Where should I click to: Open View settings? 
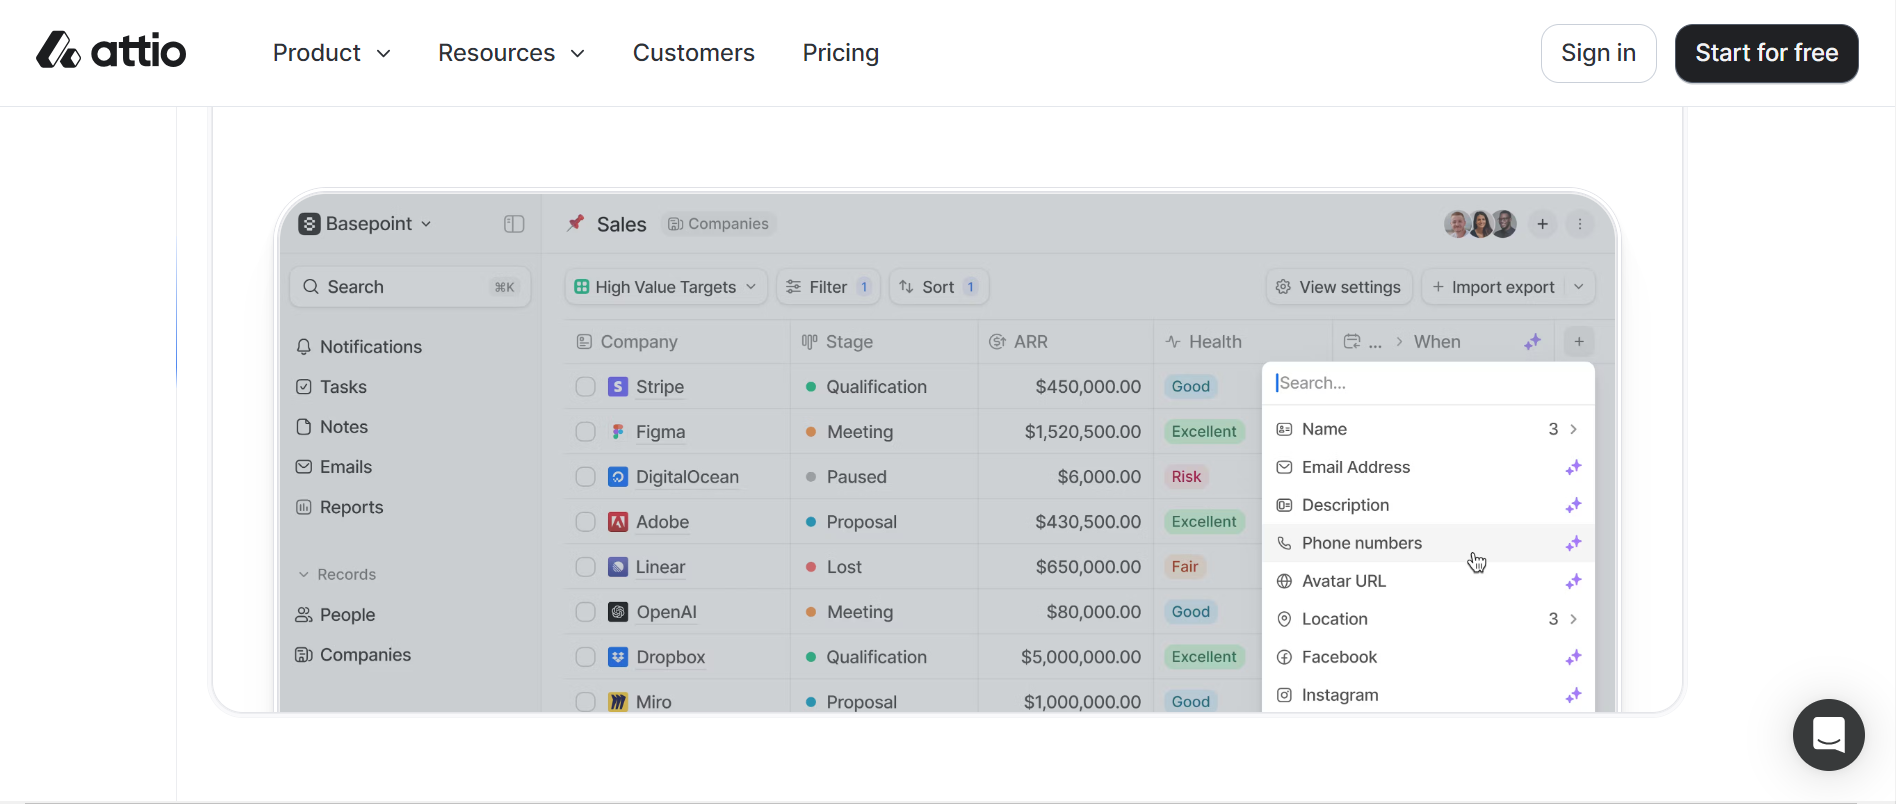coord(1339,287)
